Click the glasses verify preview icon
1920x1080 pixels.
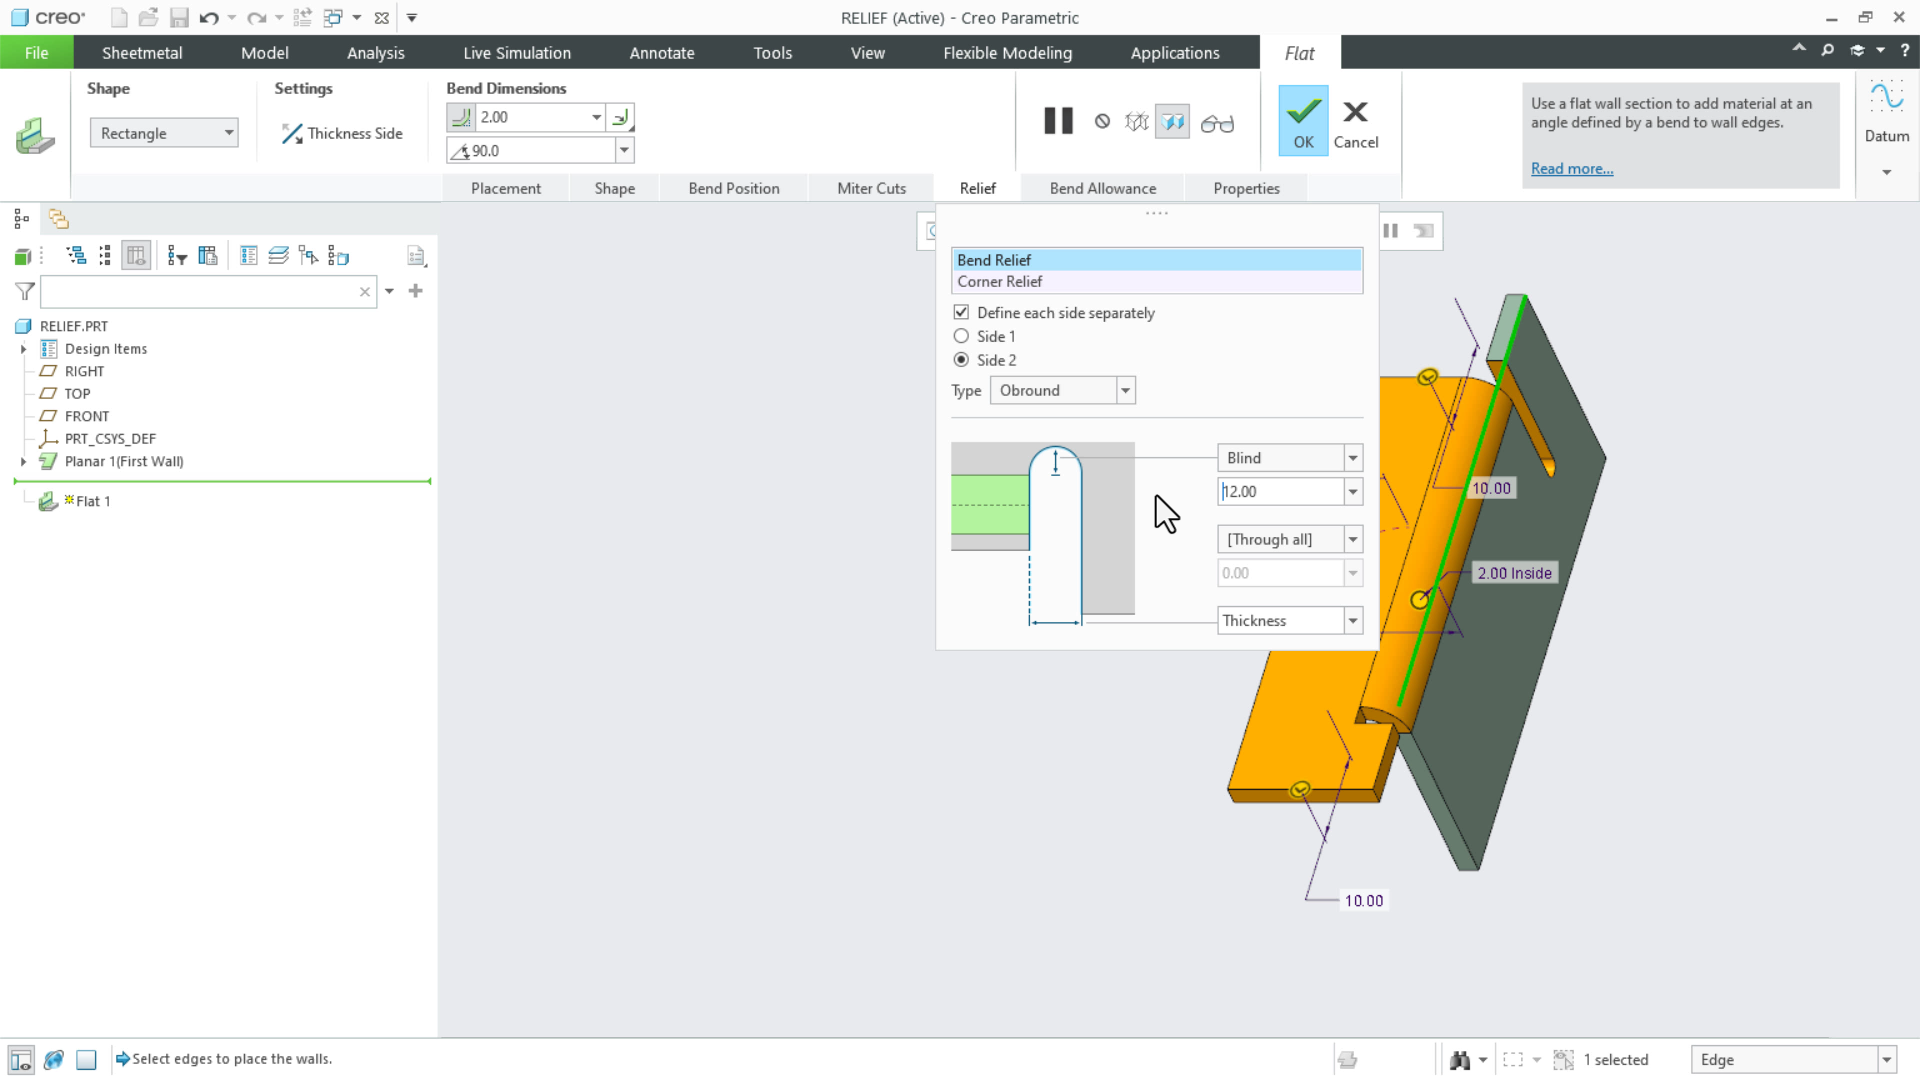1217,123
